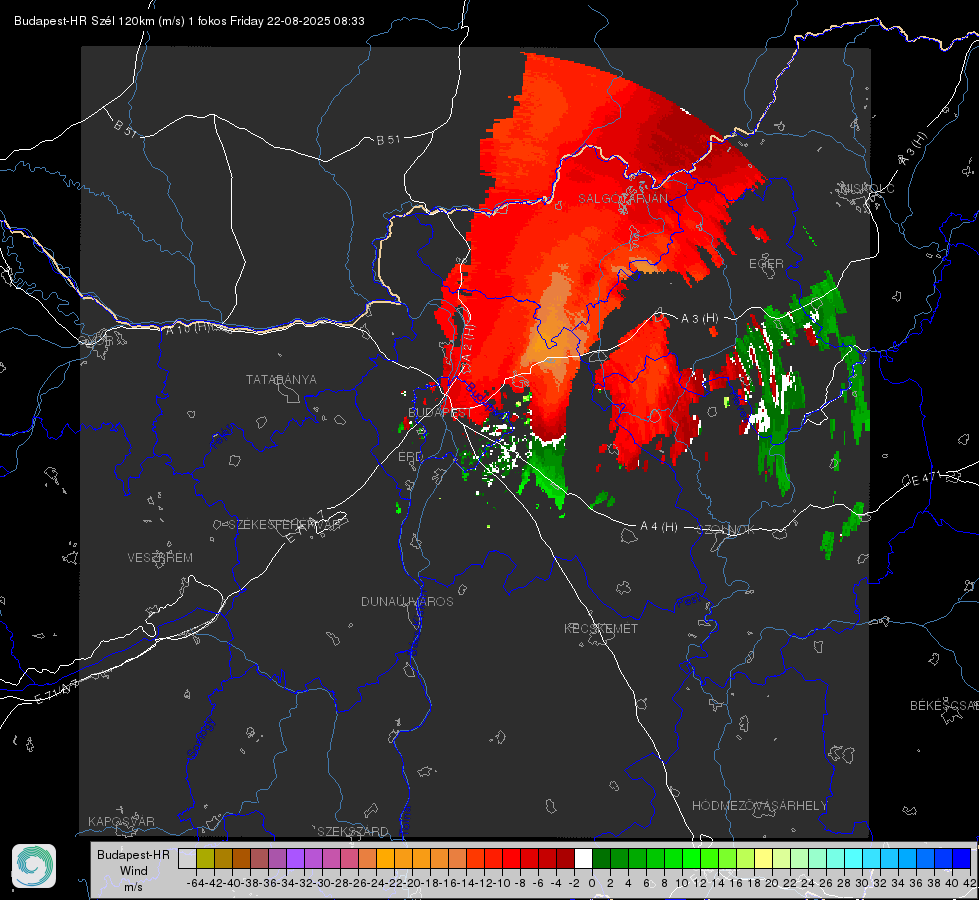Click the SZEKESFEHERVAR city label

(x=286, y=525)
